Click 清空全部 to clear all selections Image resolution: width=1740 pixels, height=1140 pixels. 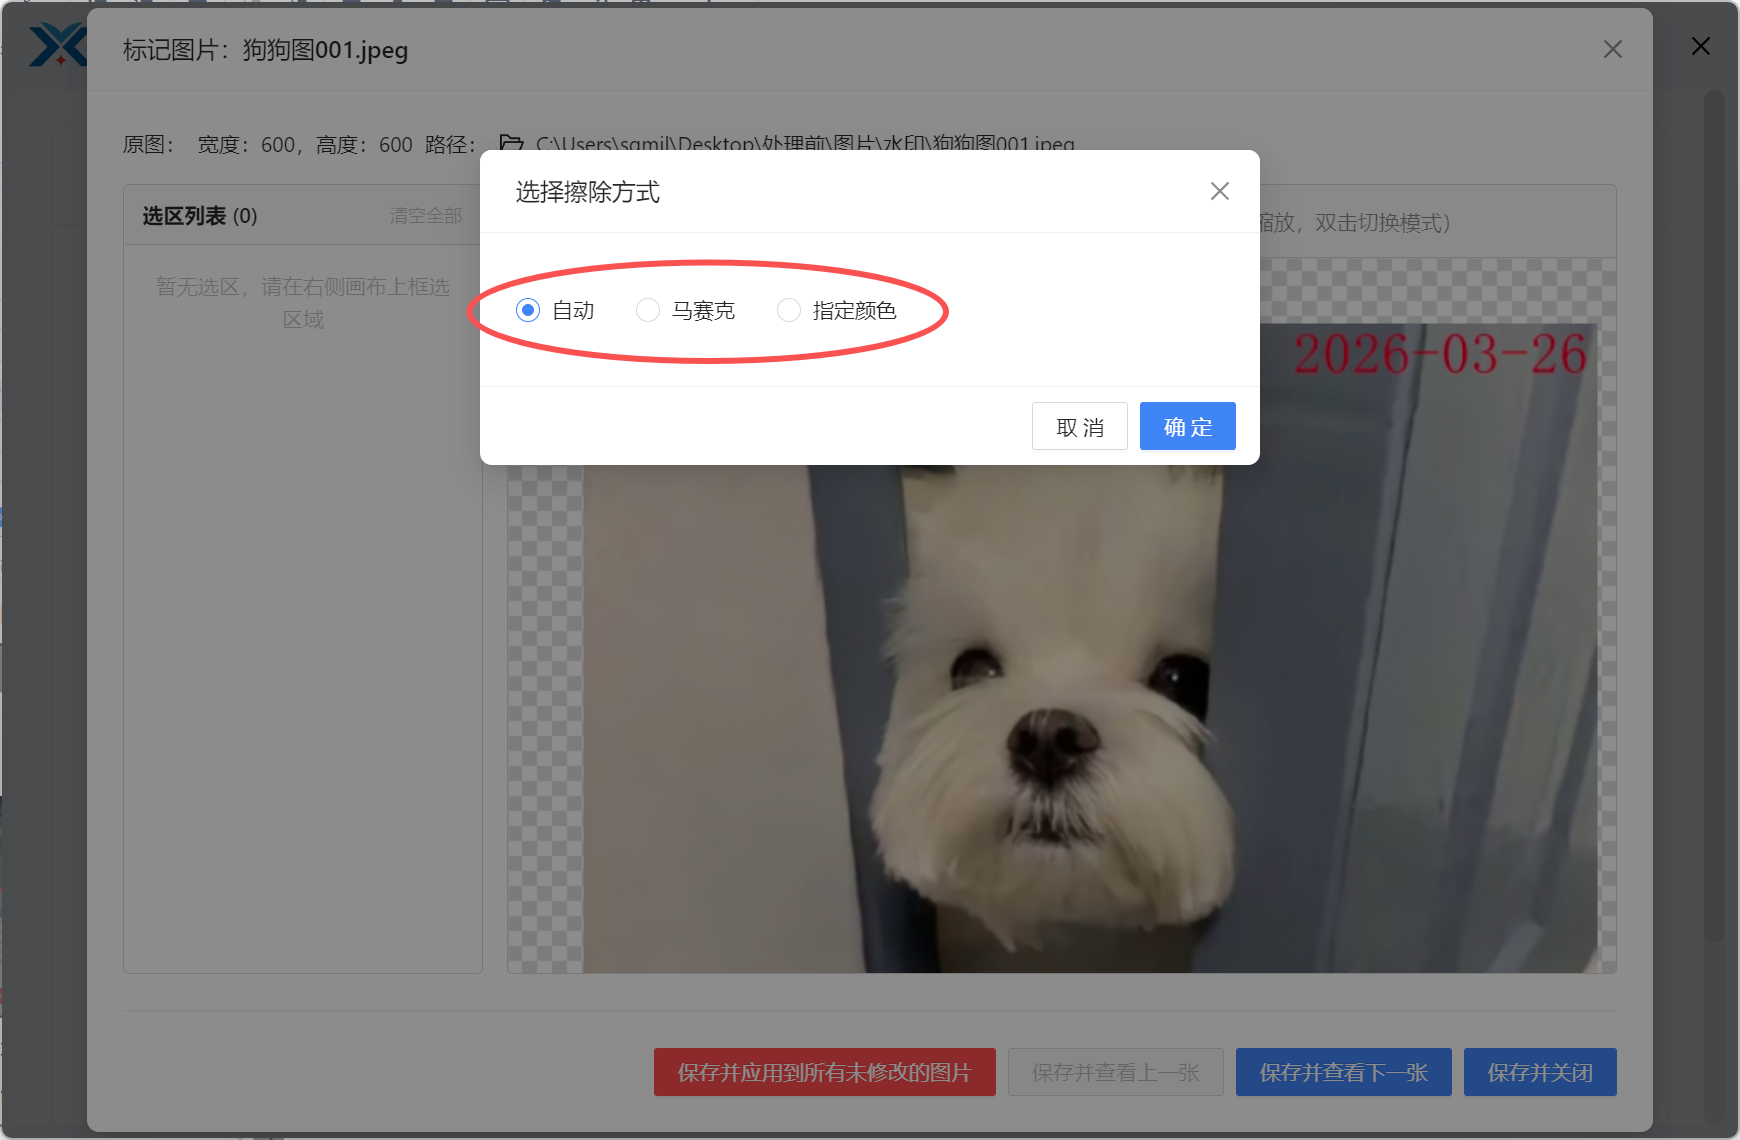coord(424,215)
